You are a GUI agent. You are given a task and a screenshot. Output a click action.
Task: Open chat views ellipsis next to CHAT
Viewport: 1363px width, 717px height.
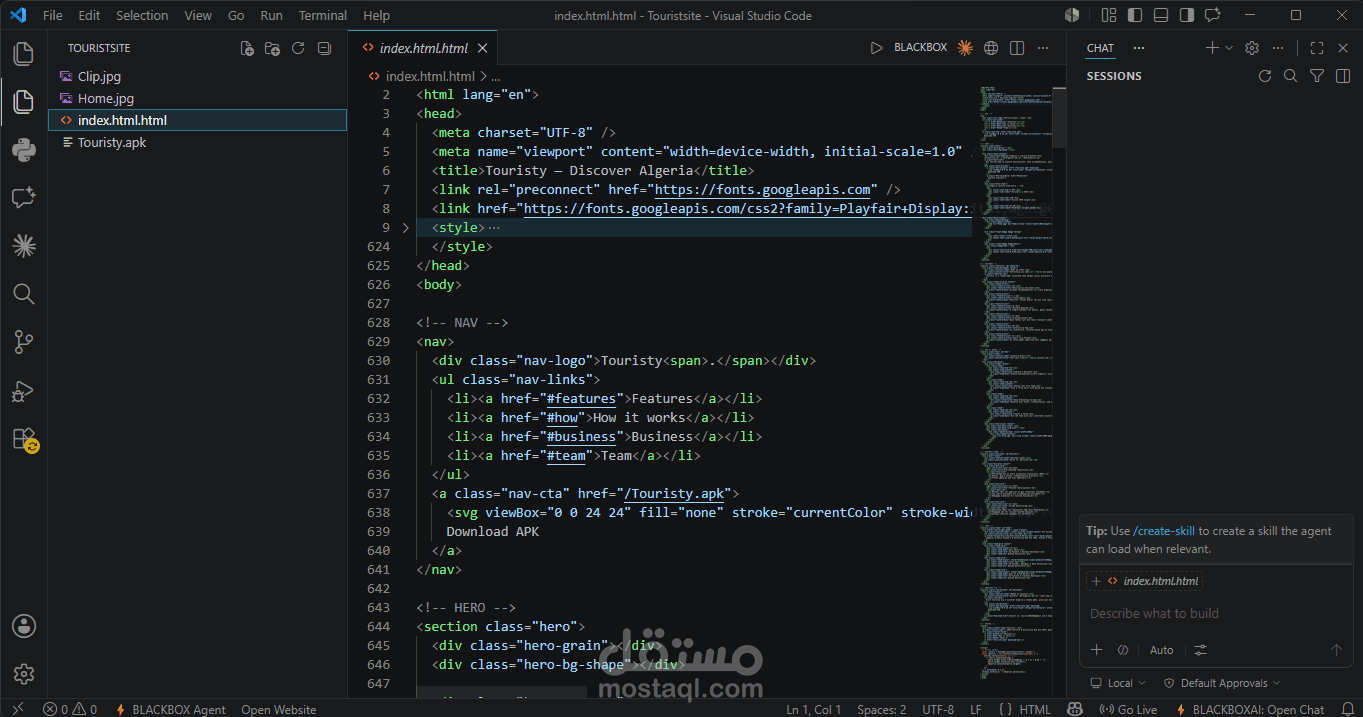coord(1138,48)
